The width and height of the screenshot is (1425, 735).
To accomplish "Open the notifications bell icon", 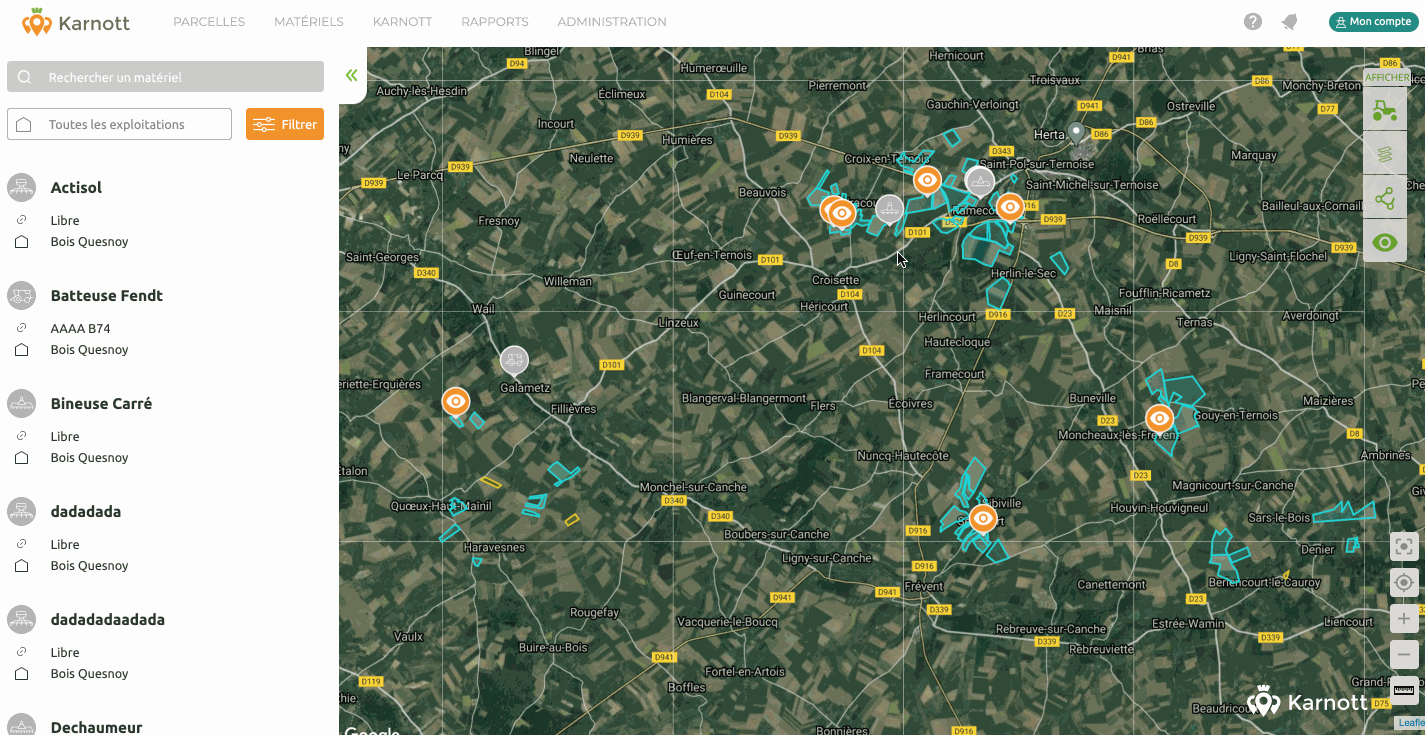I will click(1290, 22).
